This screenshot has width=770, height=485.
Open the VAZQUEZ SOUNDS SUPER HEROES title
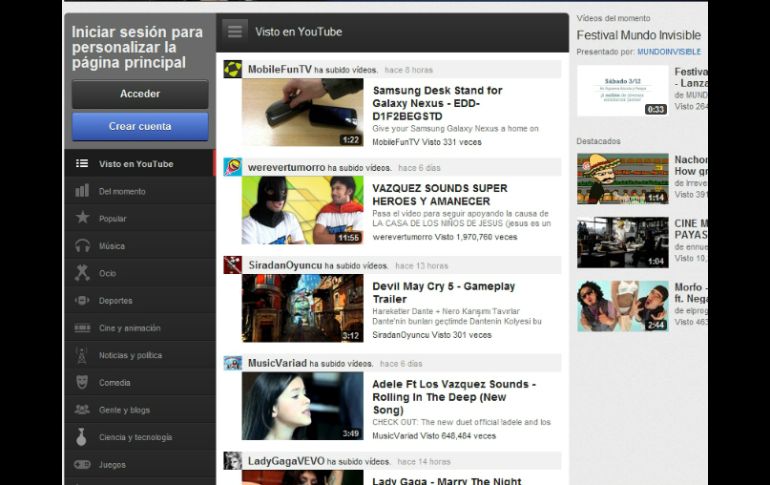point(439,195)
